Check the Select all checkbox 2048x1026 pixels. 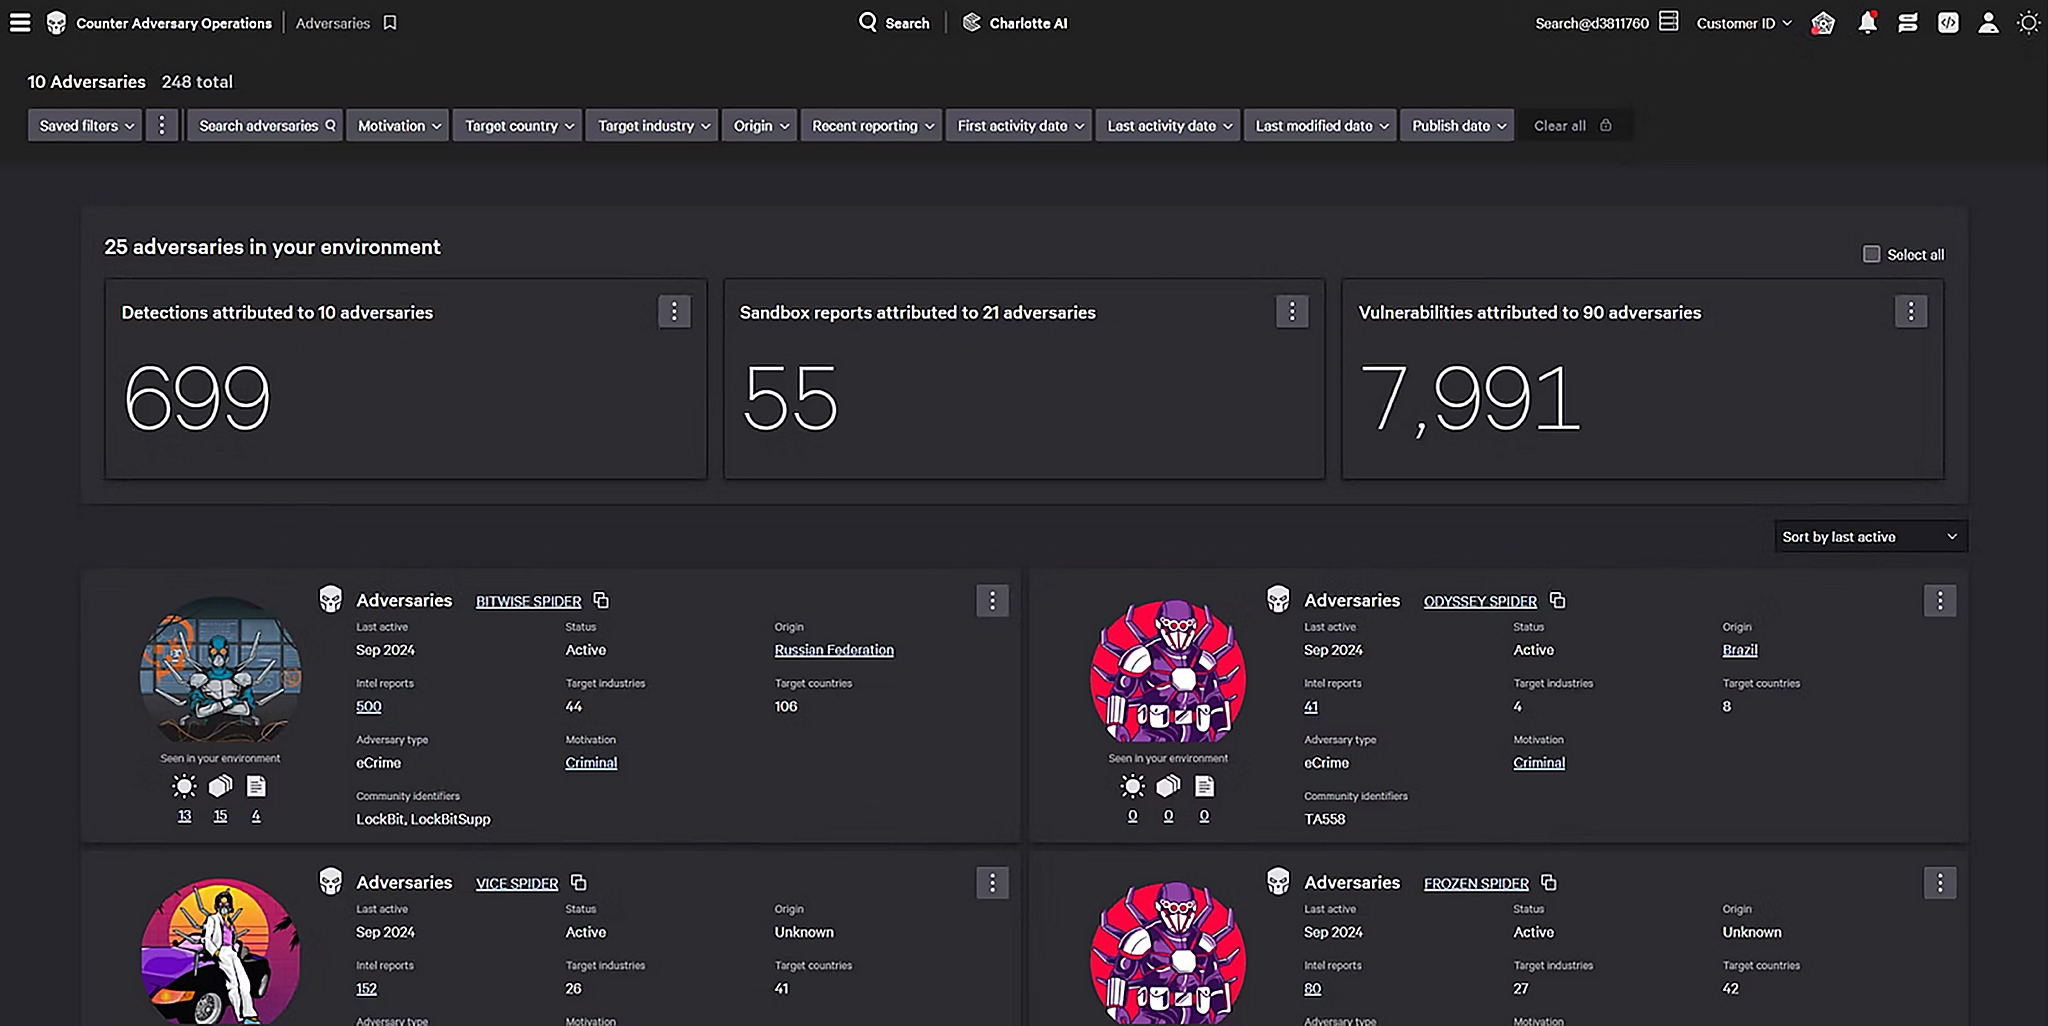[x=1871, y=254]
